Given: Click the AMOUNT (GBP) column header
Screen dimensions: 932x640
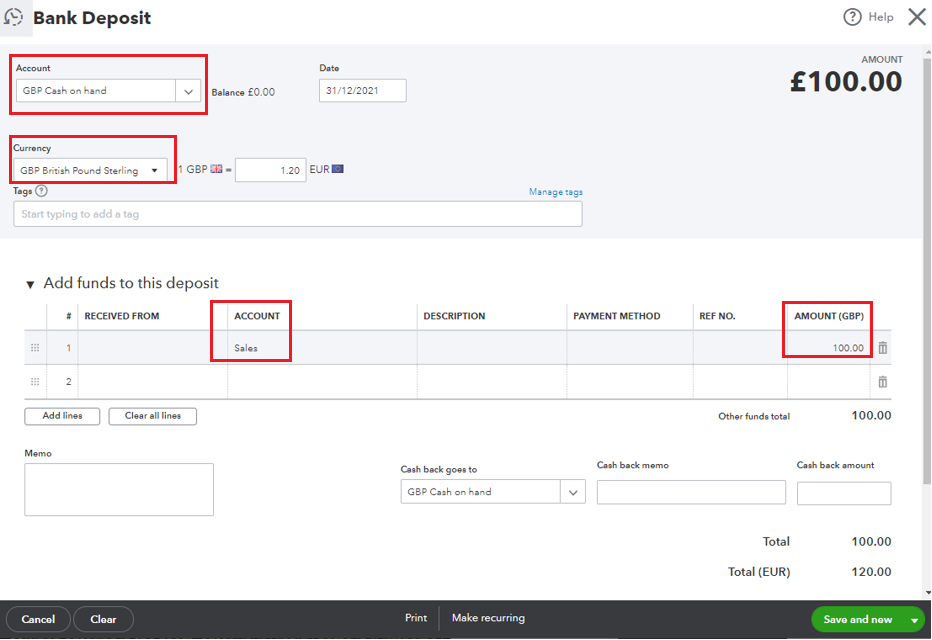Looking at the screenshot, I should click(829, 316).
